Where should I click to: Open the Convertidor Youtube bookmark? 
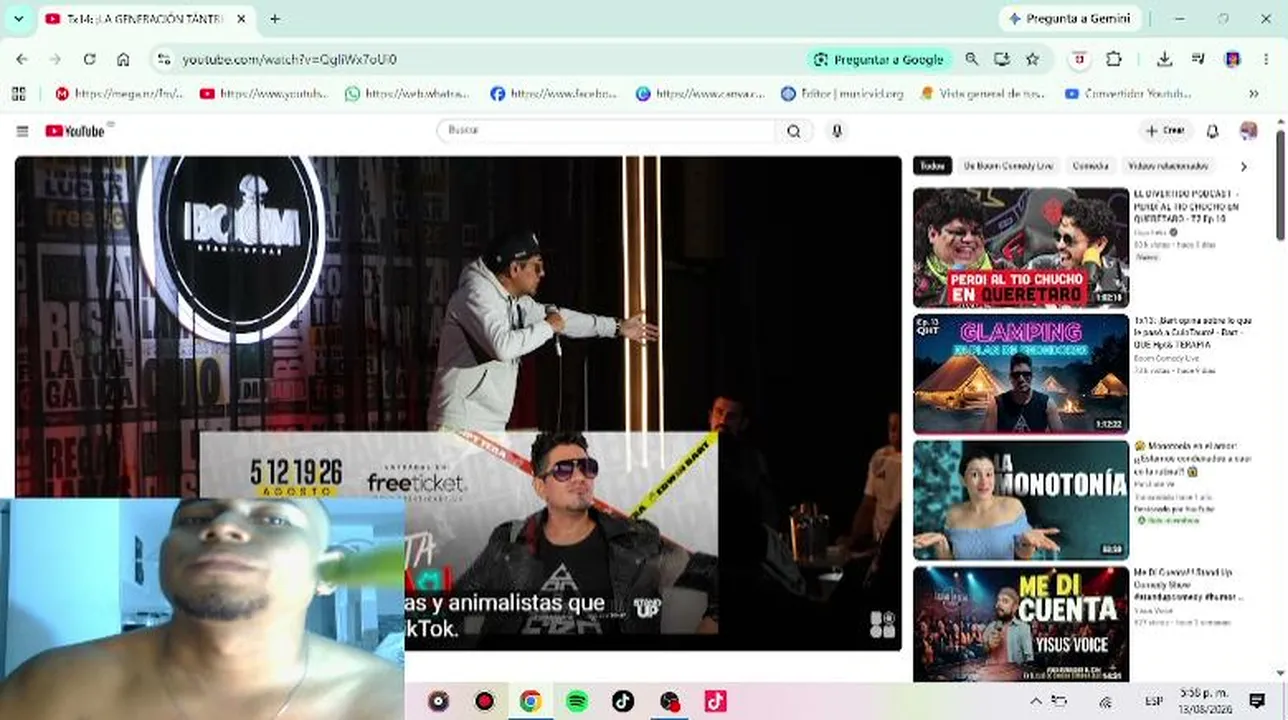[1128, 93]
